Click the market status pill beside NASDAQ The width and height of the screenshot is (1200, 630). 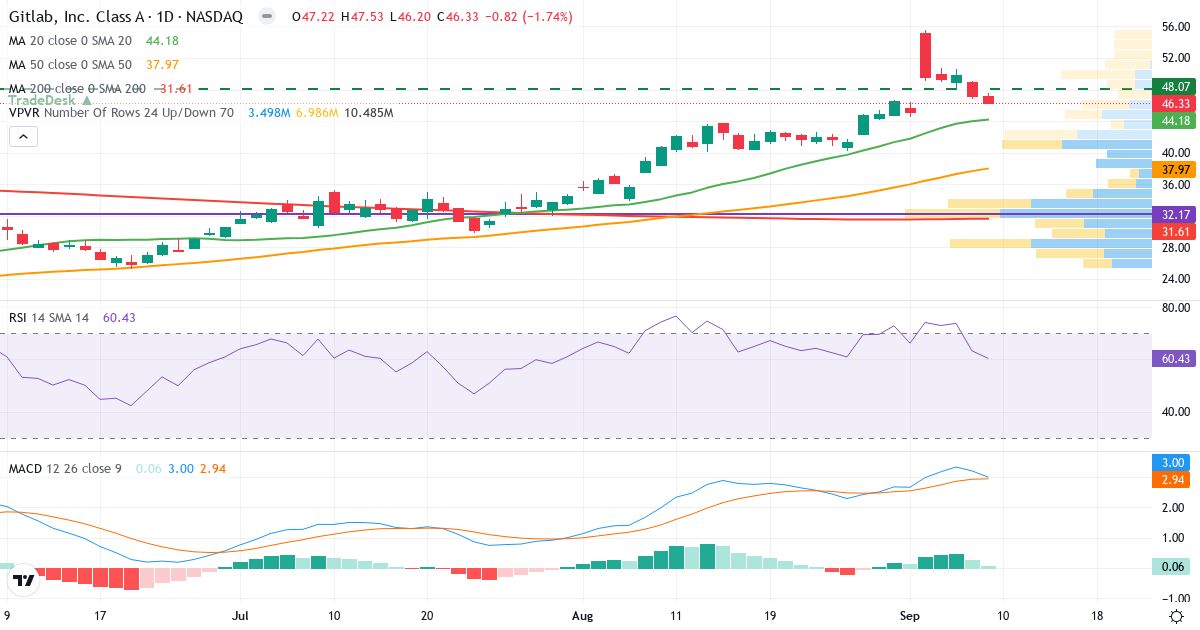click(265, 17)
